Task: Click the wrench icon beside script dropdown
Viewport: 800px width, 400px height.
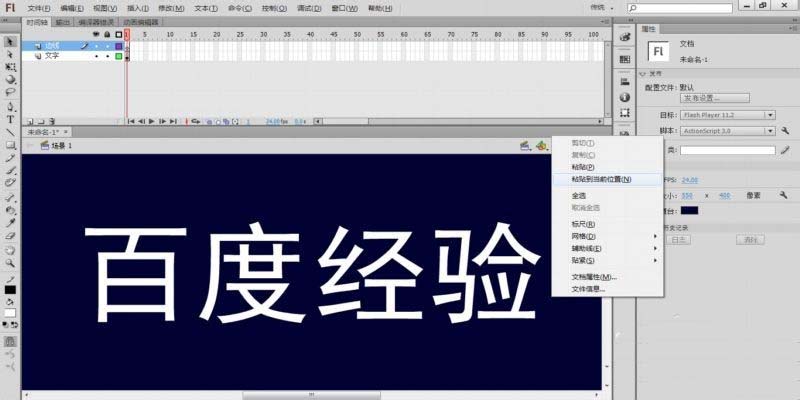Action: pos(785,131)
